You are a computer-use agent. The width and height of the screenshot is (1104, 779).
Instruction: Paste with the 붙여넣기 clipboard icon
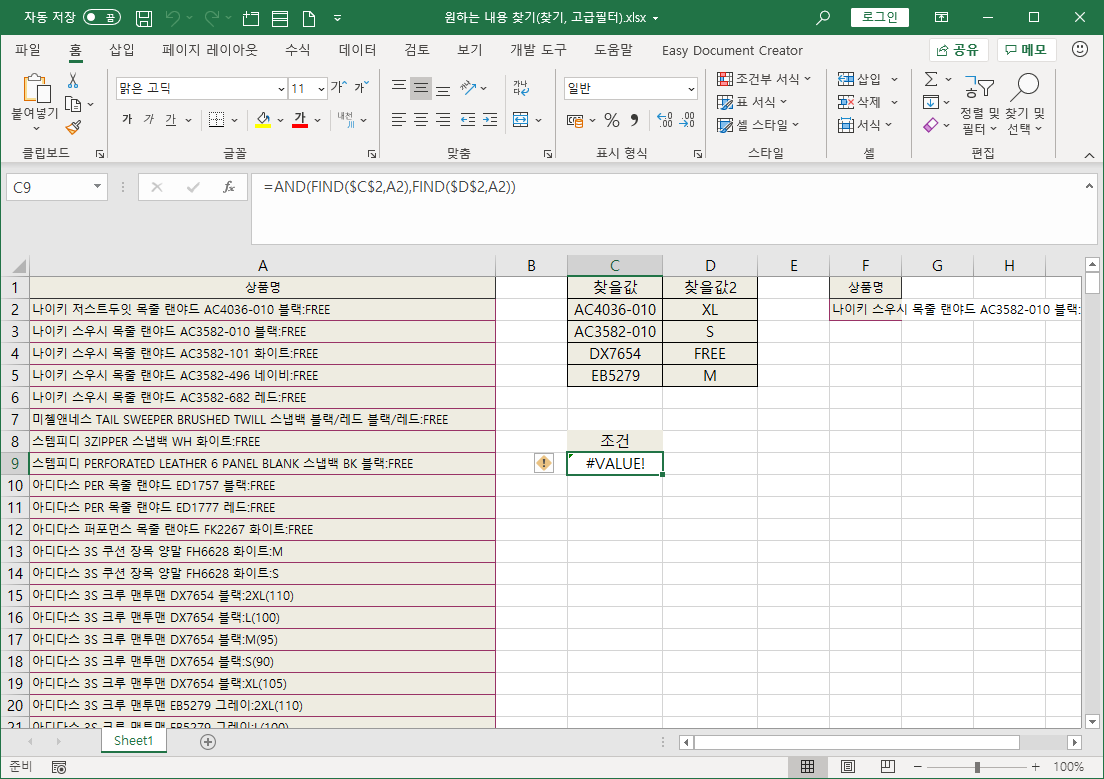[x=36, y=89]
